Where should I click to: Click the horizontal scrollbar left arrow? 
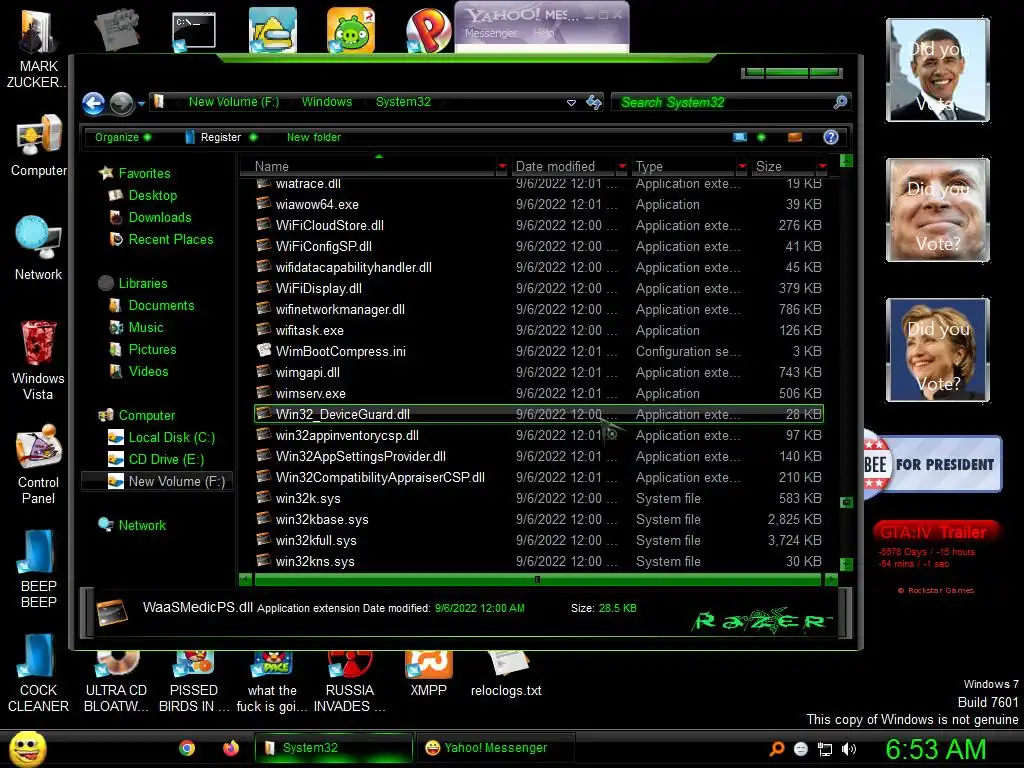click(246, 579)
